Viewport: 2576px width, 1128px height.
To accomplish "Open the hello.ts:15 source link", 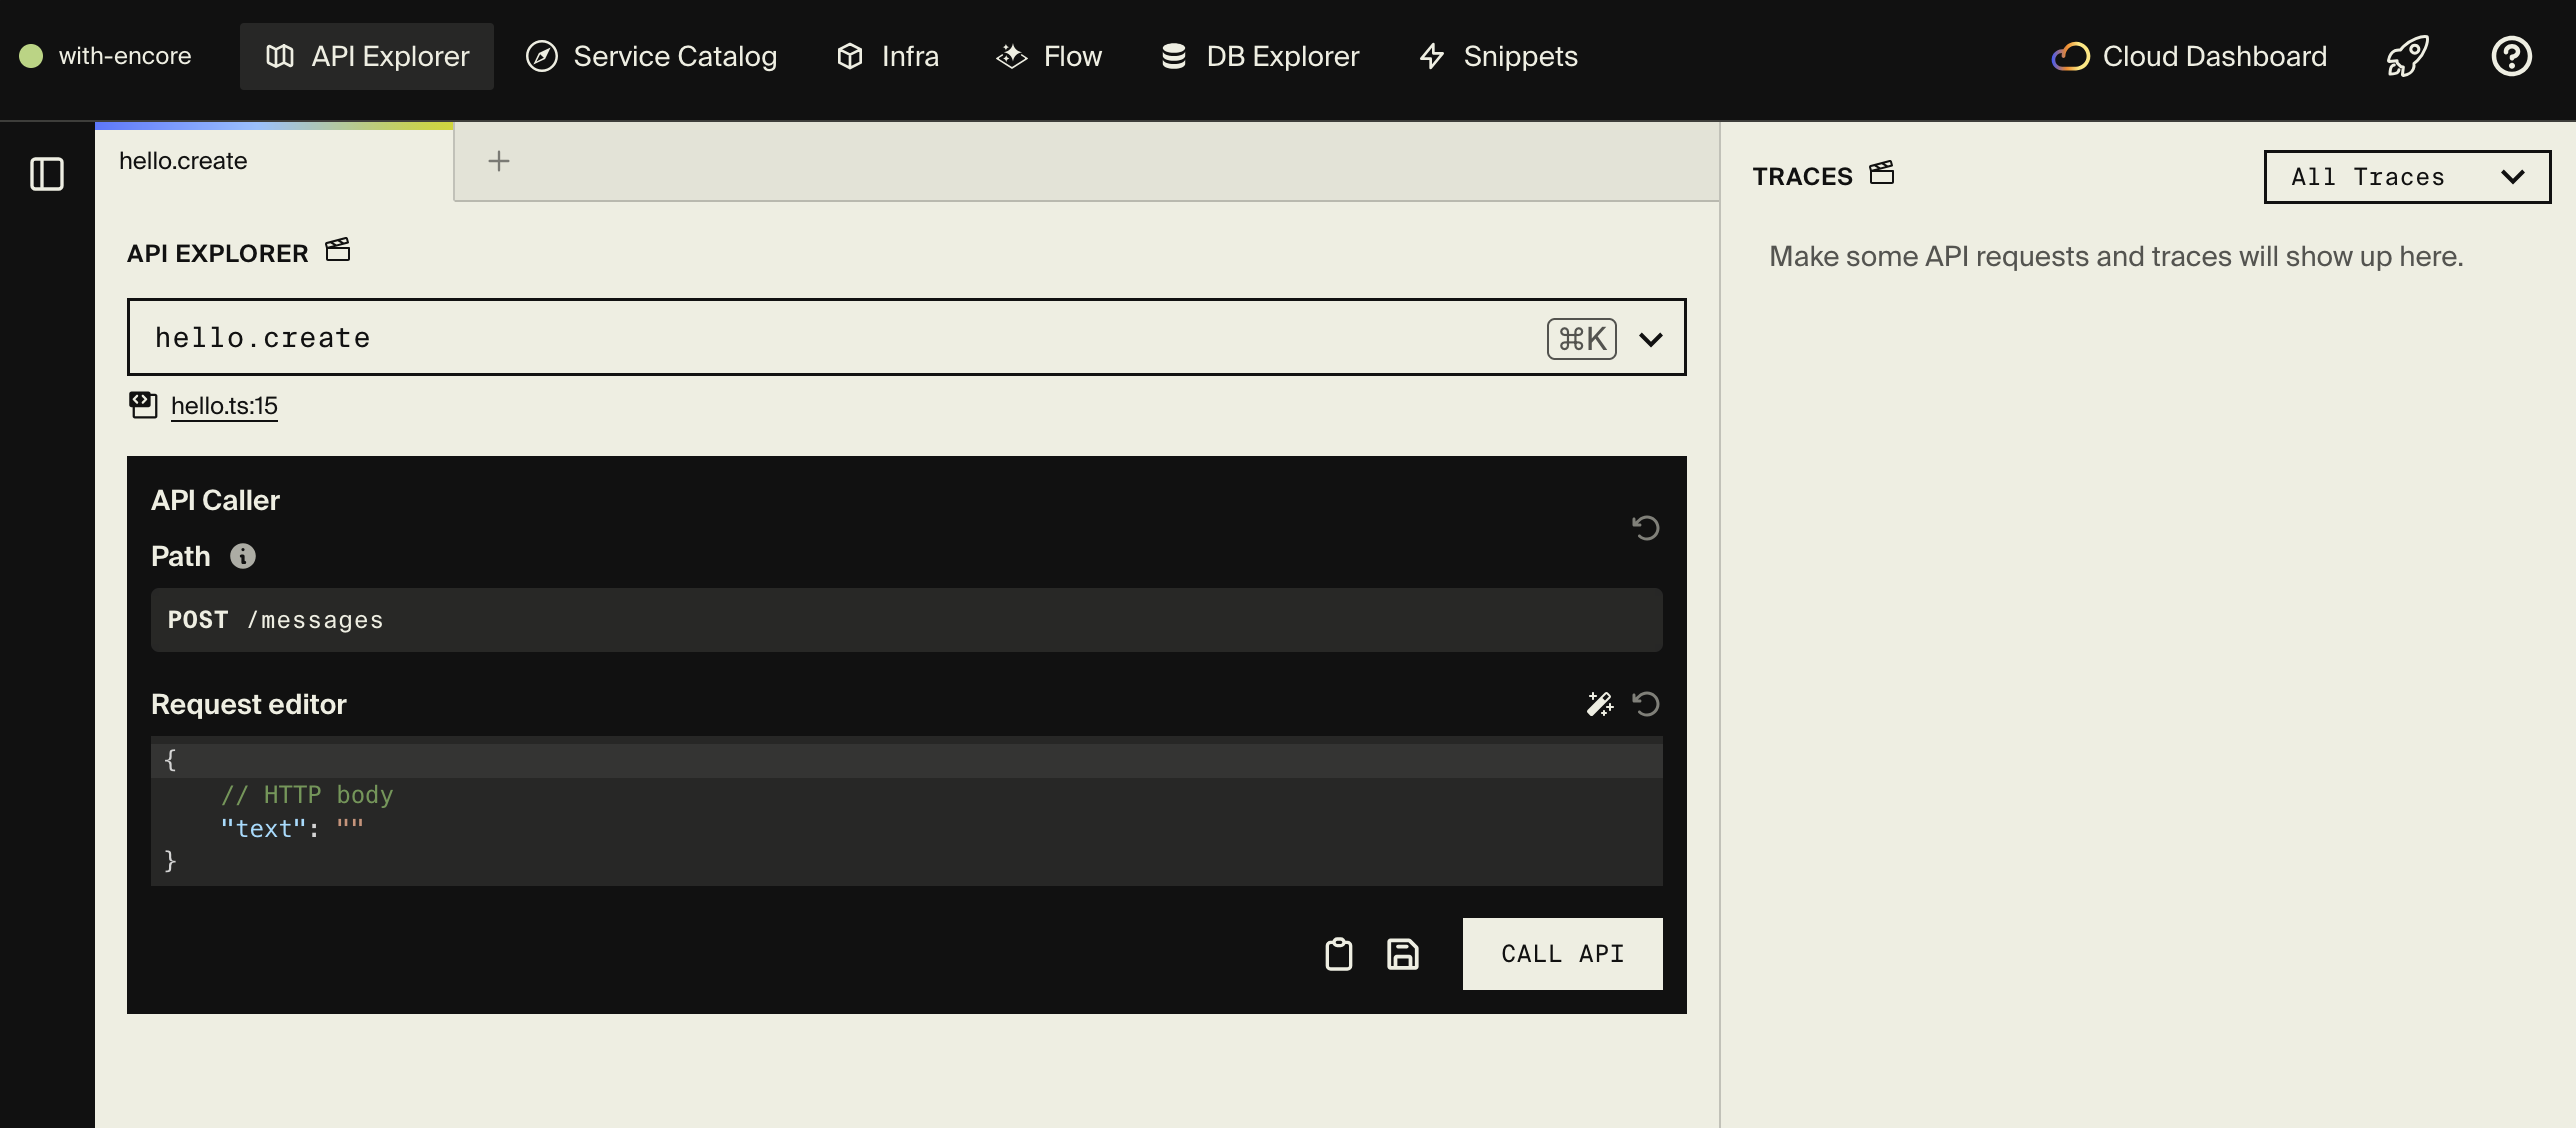I will 224,405.
